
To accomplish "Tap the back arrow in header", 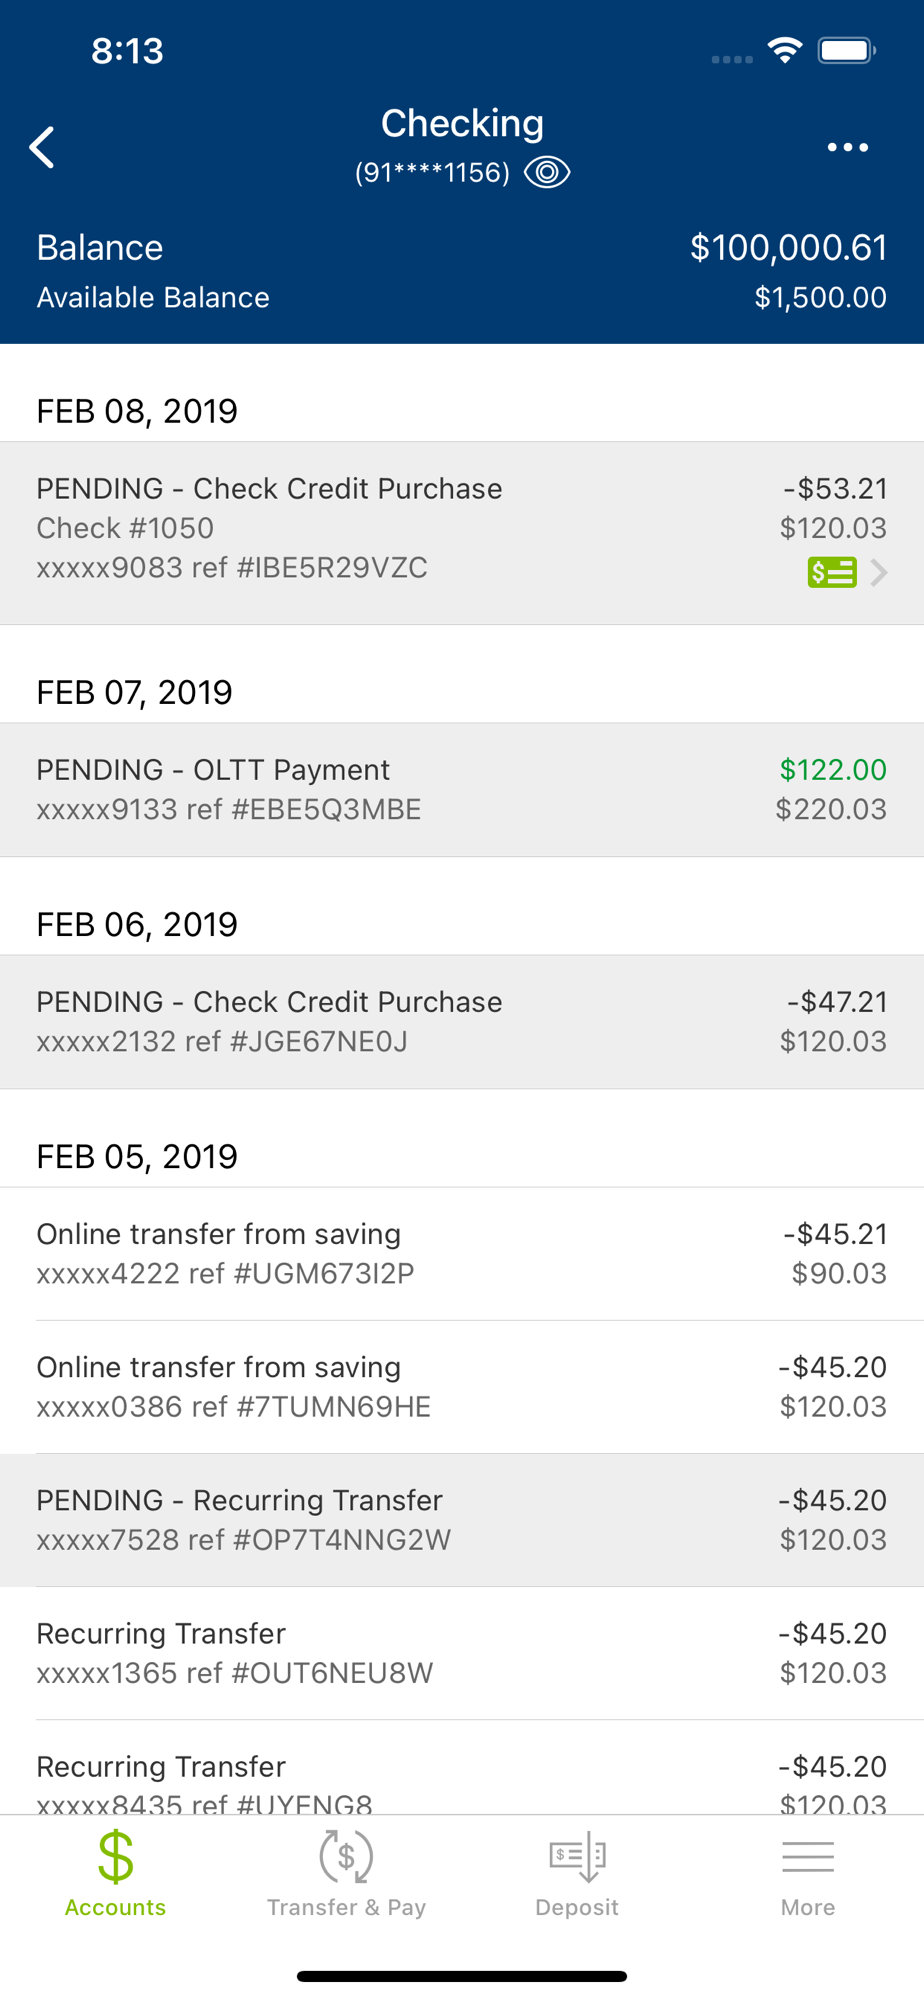I will click(x=42, y=148).
